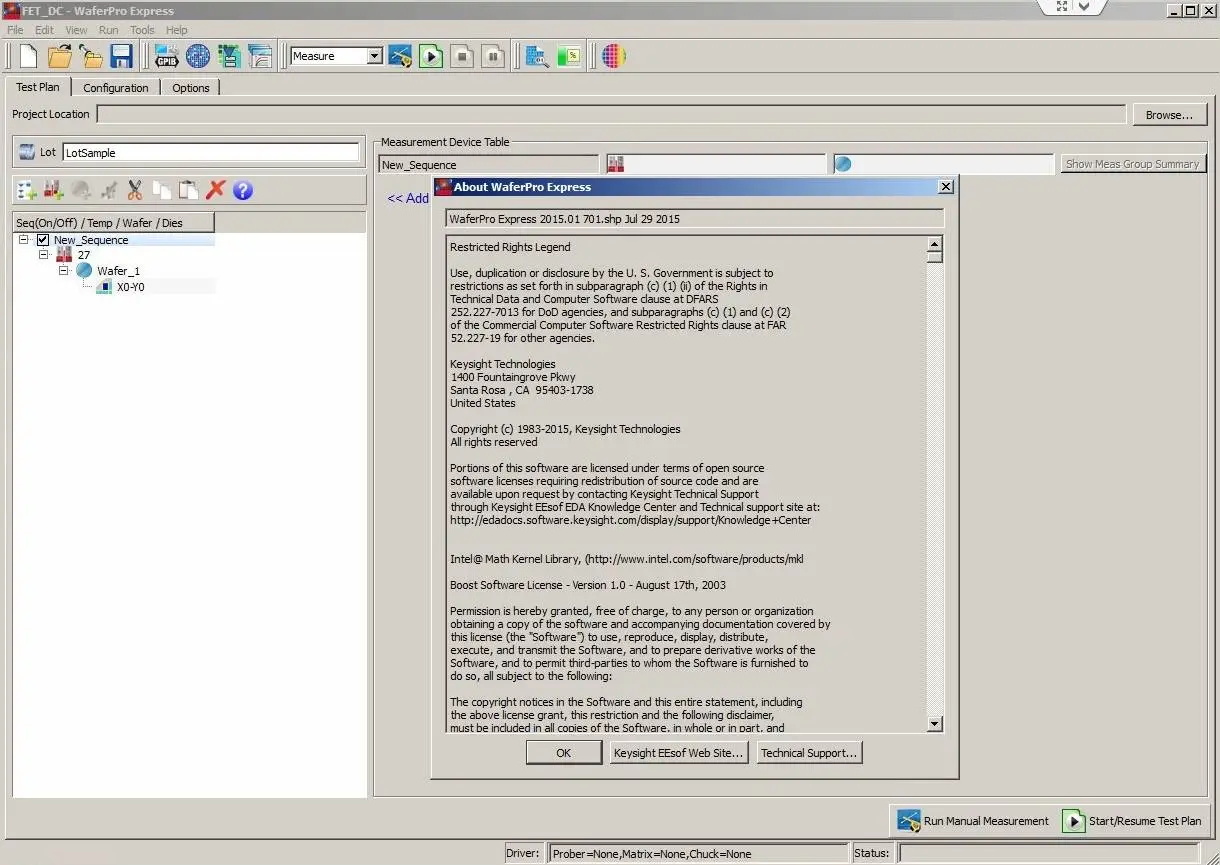This screenshot has height=865, width=1220.
Task: Click the New_Sequence cell in Measurement Device Table
Action: pos(489,165)
